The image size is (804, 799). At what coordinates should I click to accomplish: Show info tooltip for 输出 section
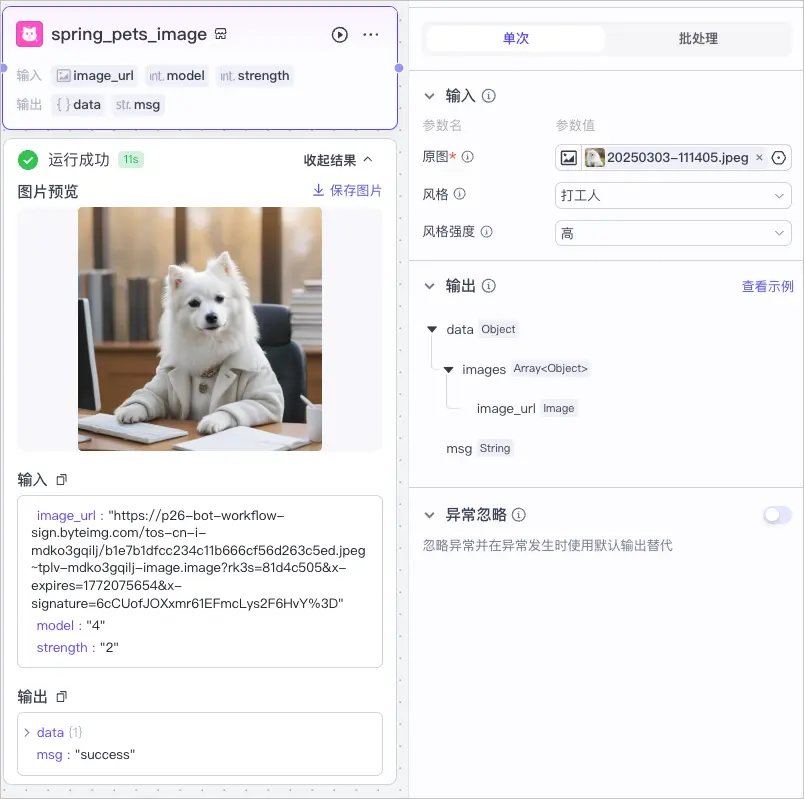tap(489, 286)
